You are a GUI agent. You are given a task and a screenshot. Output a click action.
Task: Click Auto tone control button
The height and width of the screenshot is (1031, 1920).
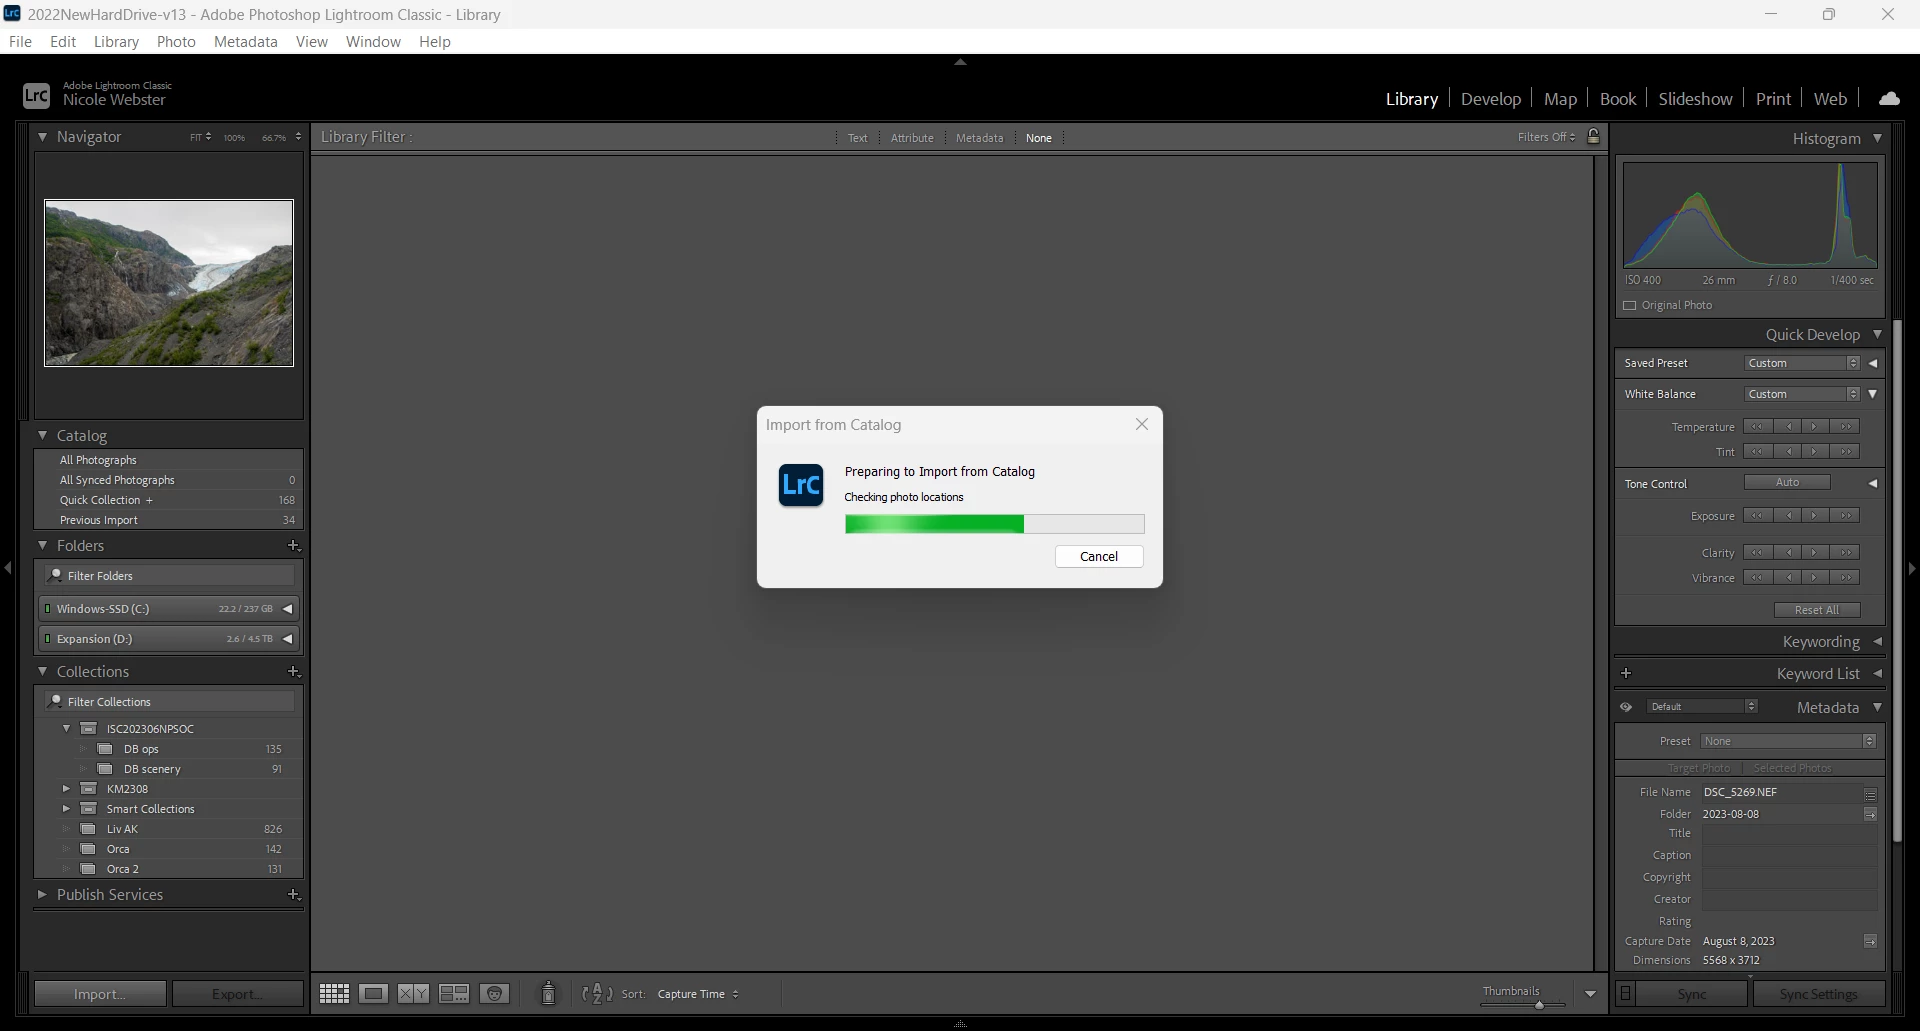[x=1787, y=482]
